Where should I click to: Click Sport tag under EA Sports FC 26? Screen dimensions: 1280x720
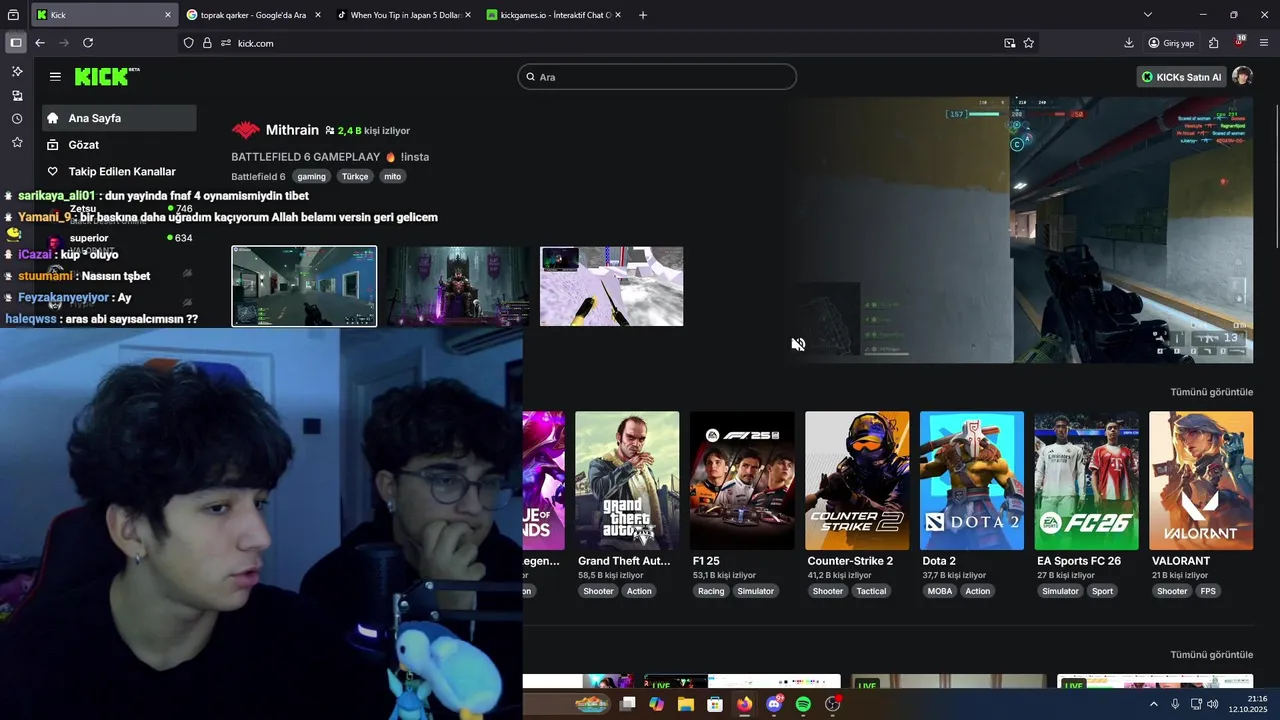coord(1102,591)
